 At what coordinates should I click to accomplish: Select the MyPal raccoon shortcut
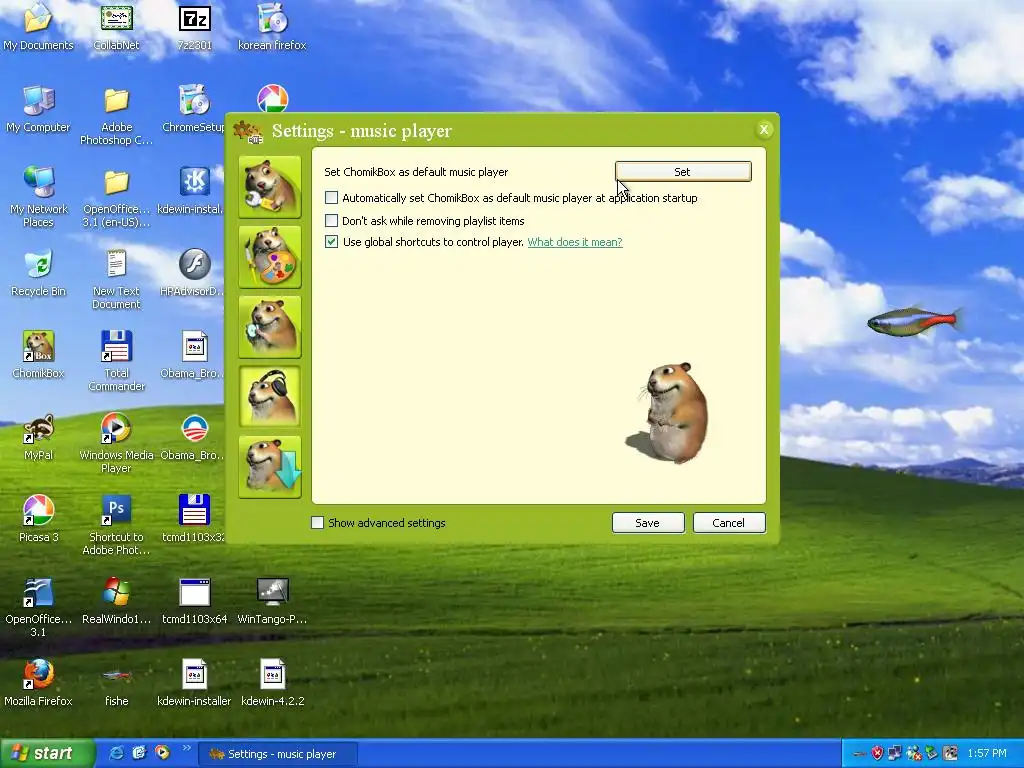38,437
